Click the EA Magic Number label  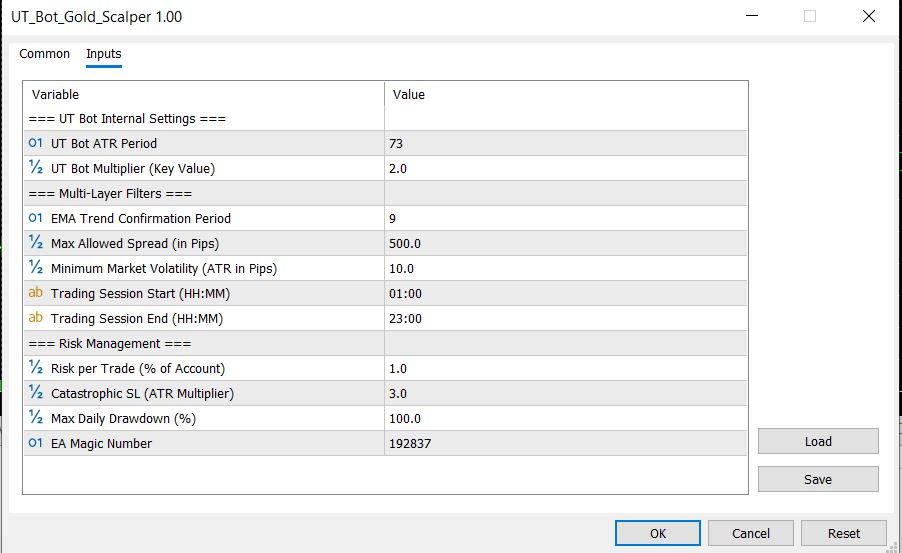(x=101, y=444)
